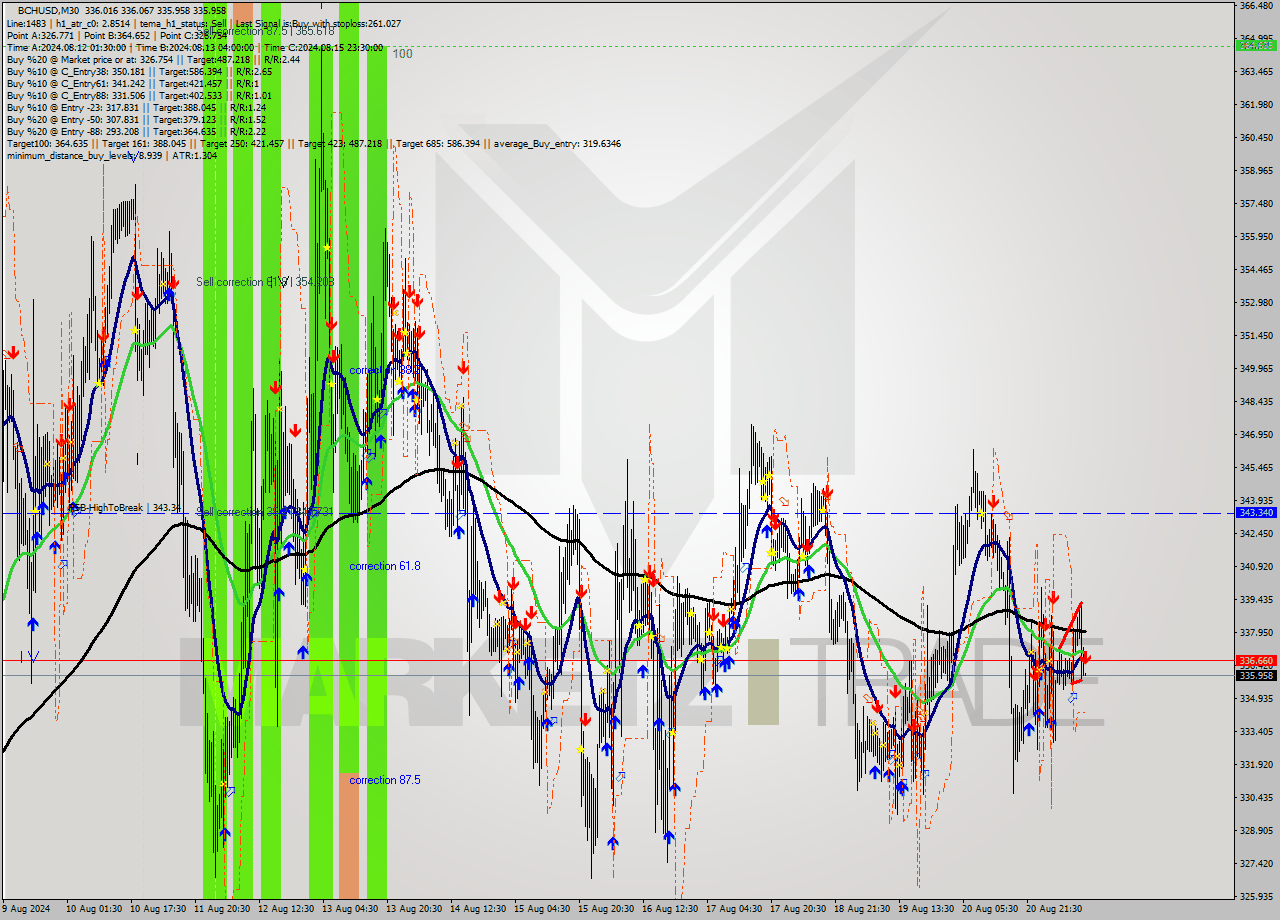Click the 351.450 price axis value

click(x=1256, y=336)
